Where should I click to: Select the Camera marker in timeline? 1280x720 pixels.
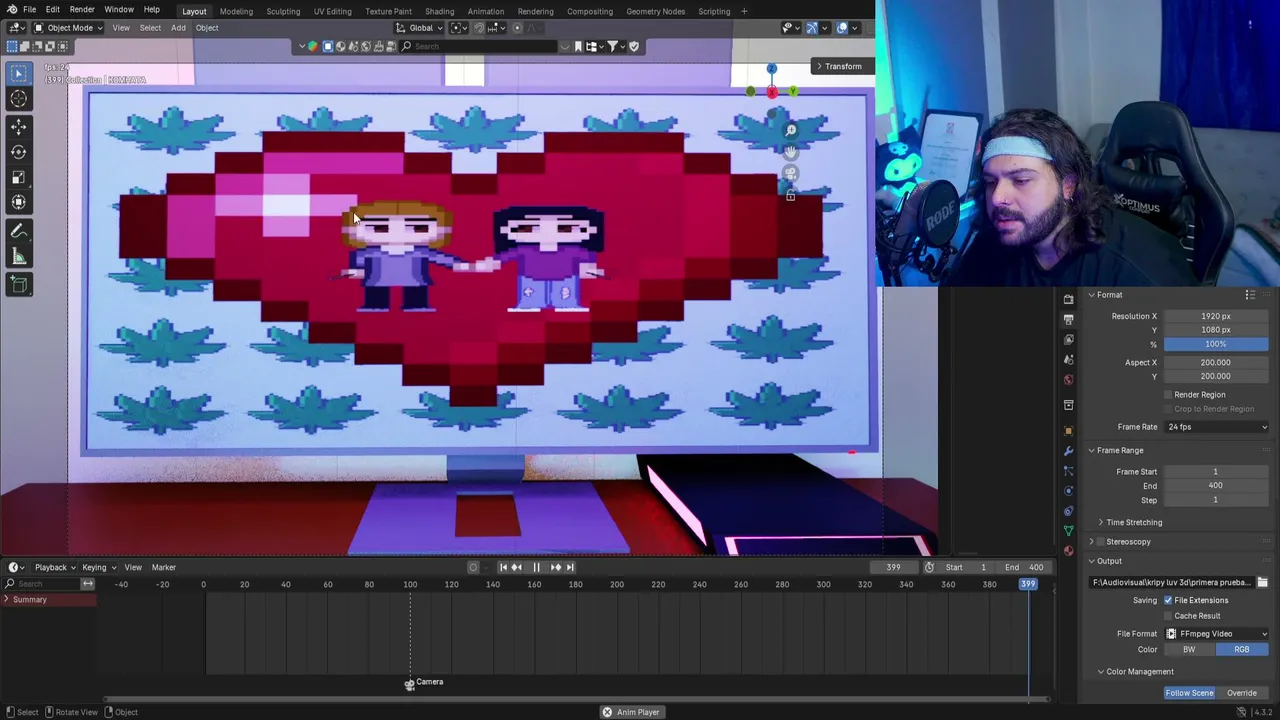pyautogui.click(x=409, y=684)
